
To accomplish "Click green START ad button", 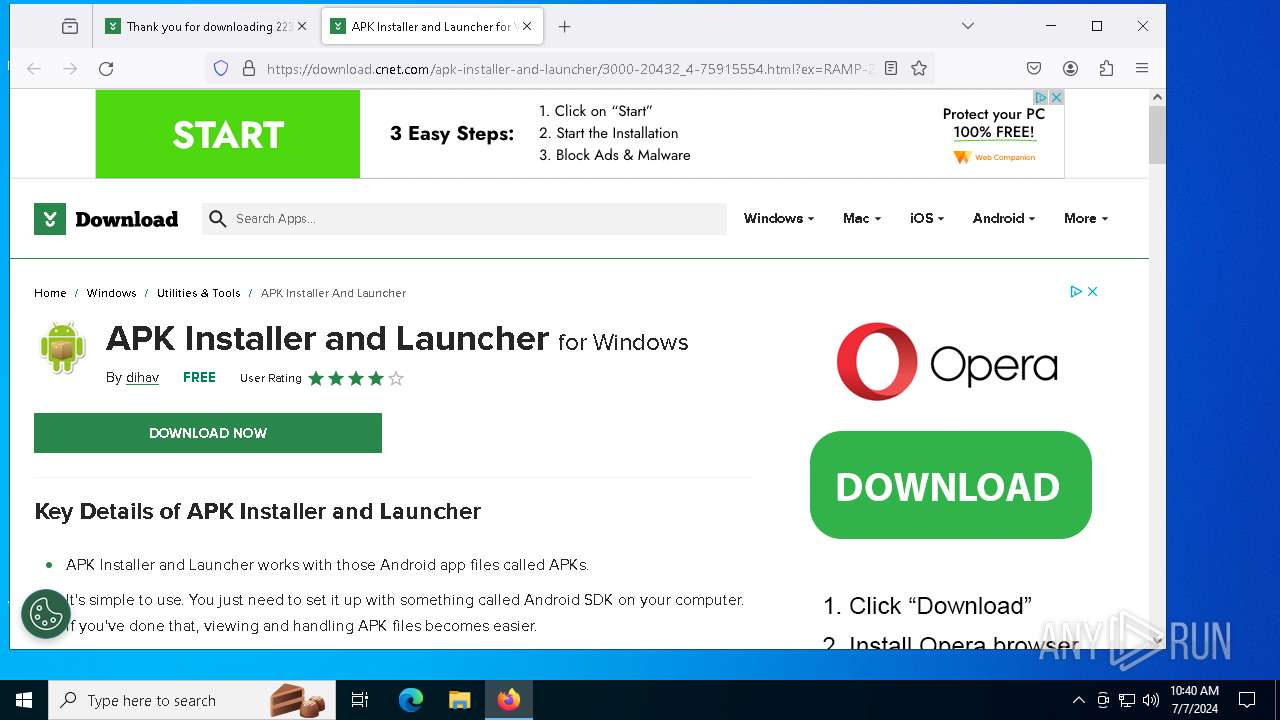I will pos(228,134).
